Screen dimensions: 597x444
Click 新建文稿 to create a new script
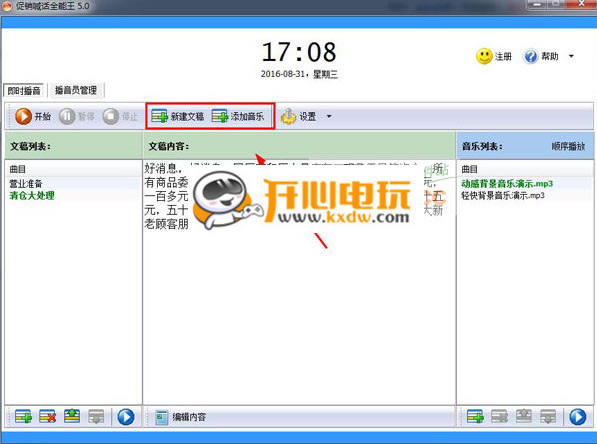[177, 116]
